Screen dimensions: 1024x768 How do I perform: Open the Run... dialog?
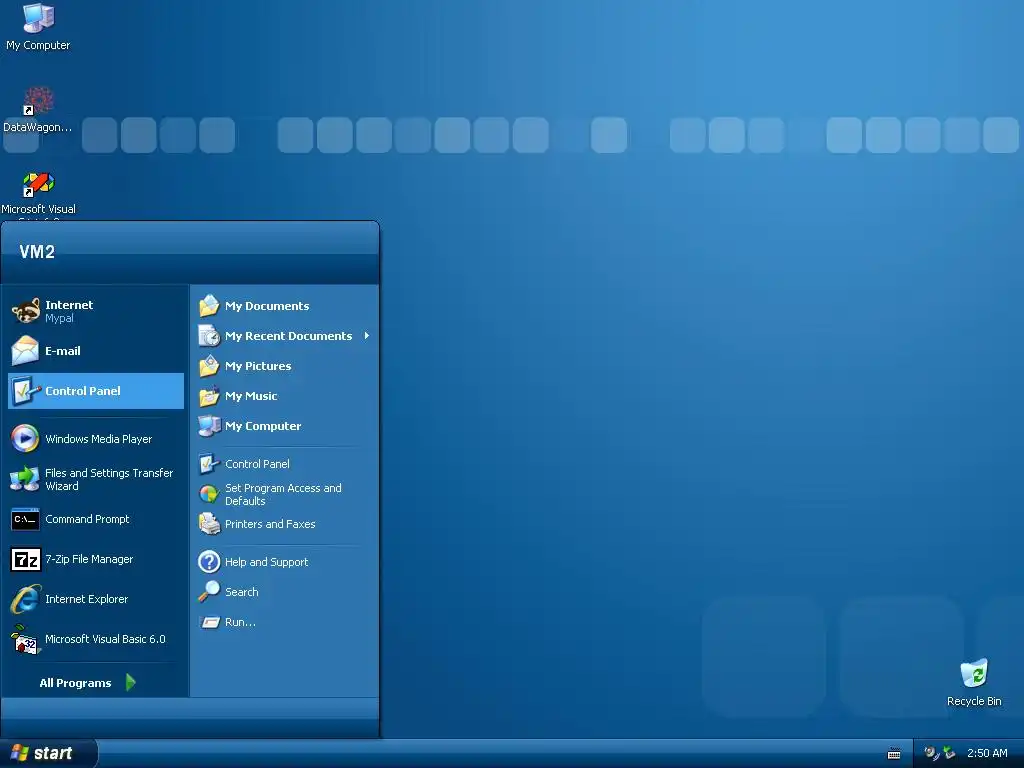pos(285,622)
